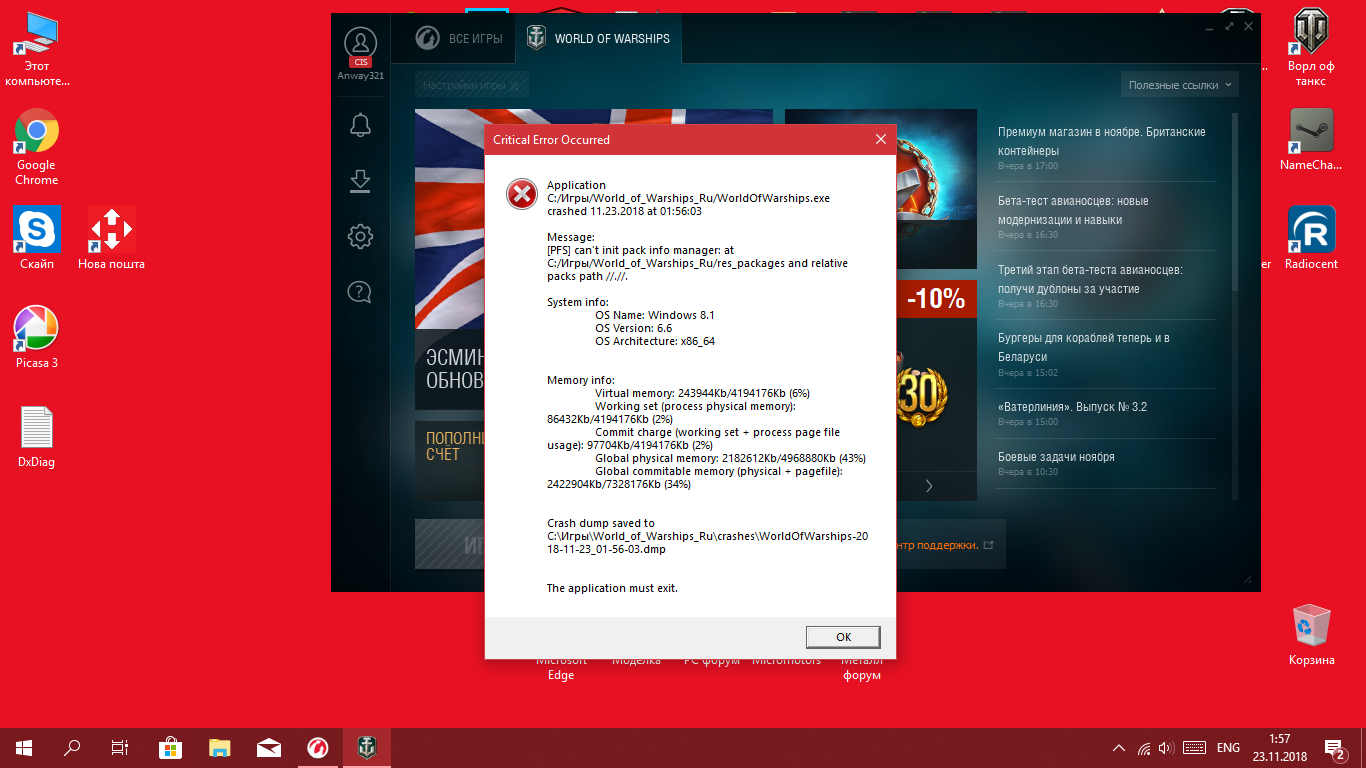
Task: Open Task View on taskbar
Action: [120, 747]
